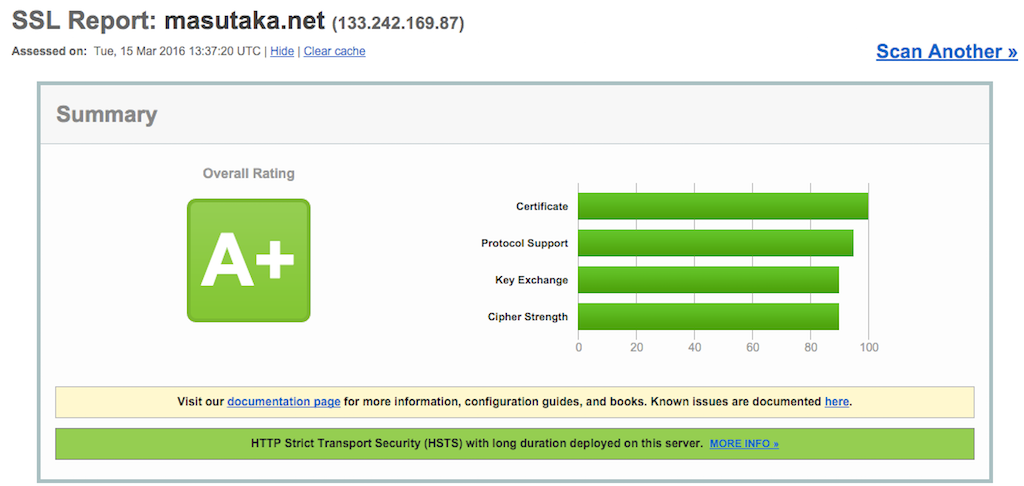Open the documentation page link

point(284,402)
